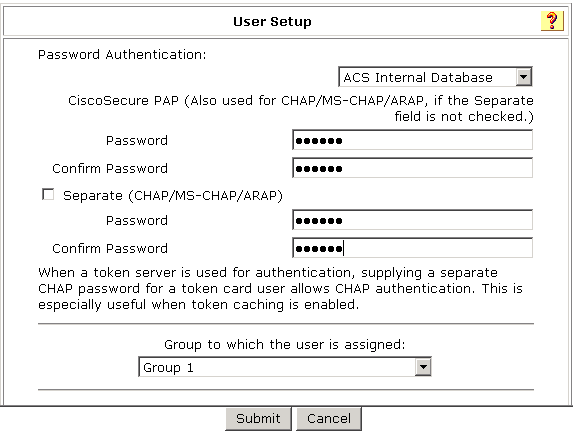Click the Separate (CHAP/MS-CHAP/ARAP) label text

click(173, 196)
